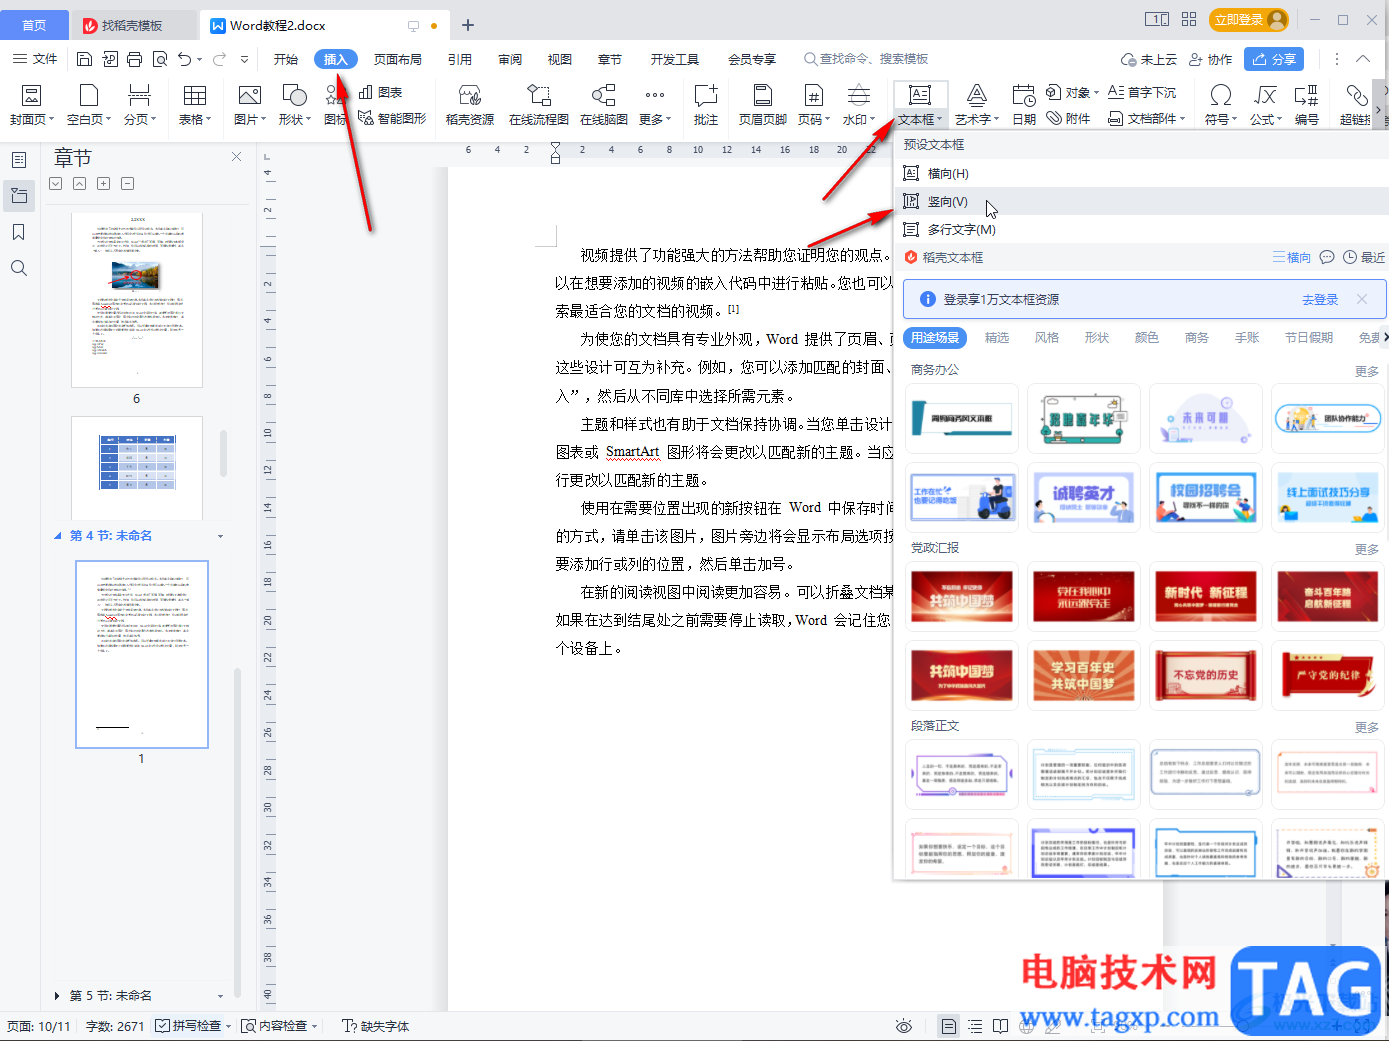This screenshot has height=1041, width=1389.
Task: Open 智能图形 smart graphics
Action: (x=392, y=118)
